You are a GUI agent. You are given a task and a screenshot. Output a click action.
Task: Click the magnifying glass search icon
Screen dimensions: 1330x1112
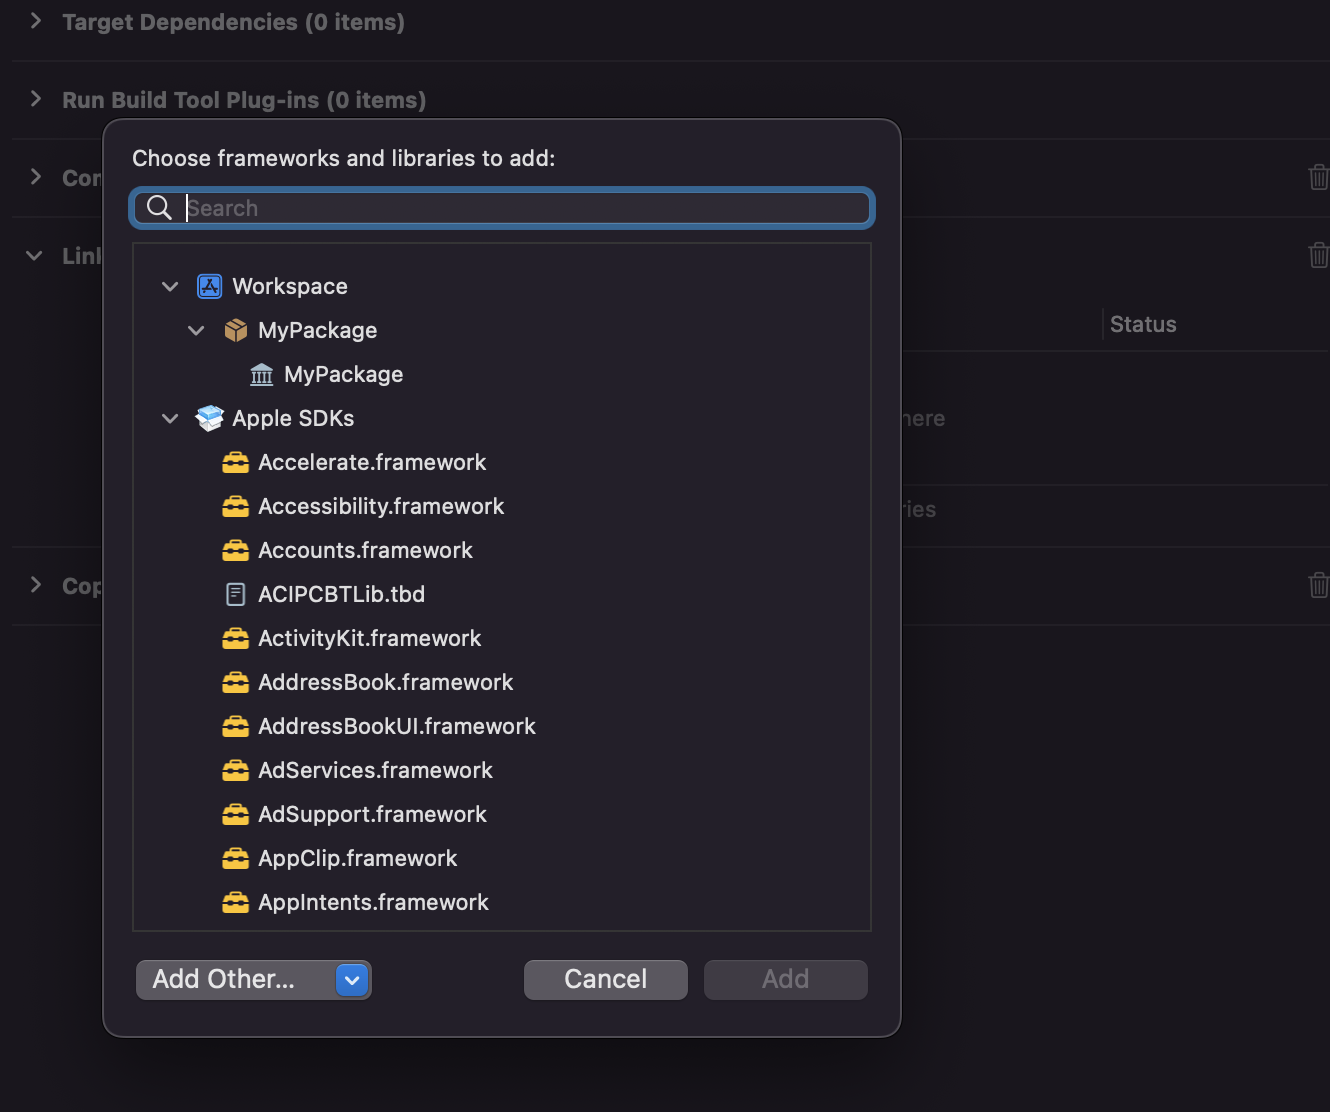click(160, 207)
